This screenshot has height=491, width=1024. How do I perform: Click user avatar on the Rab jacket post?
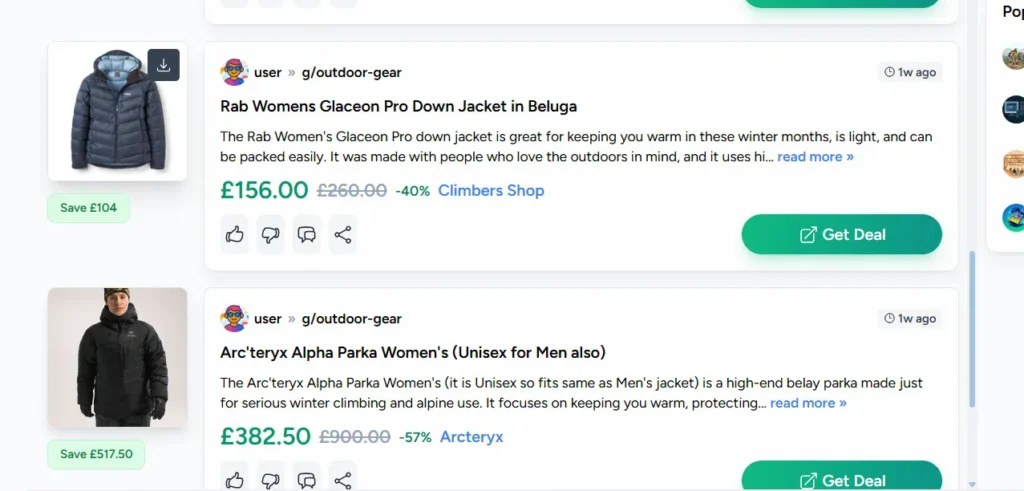coord(234,72)
